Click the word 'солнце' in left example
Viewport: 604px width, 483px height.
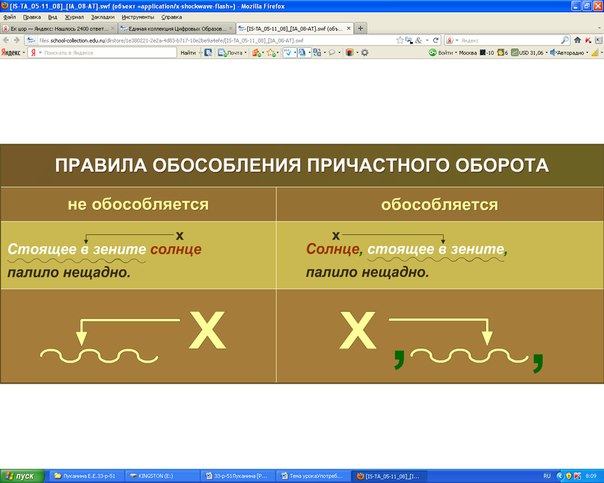[x=176, y=249]
